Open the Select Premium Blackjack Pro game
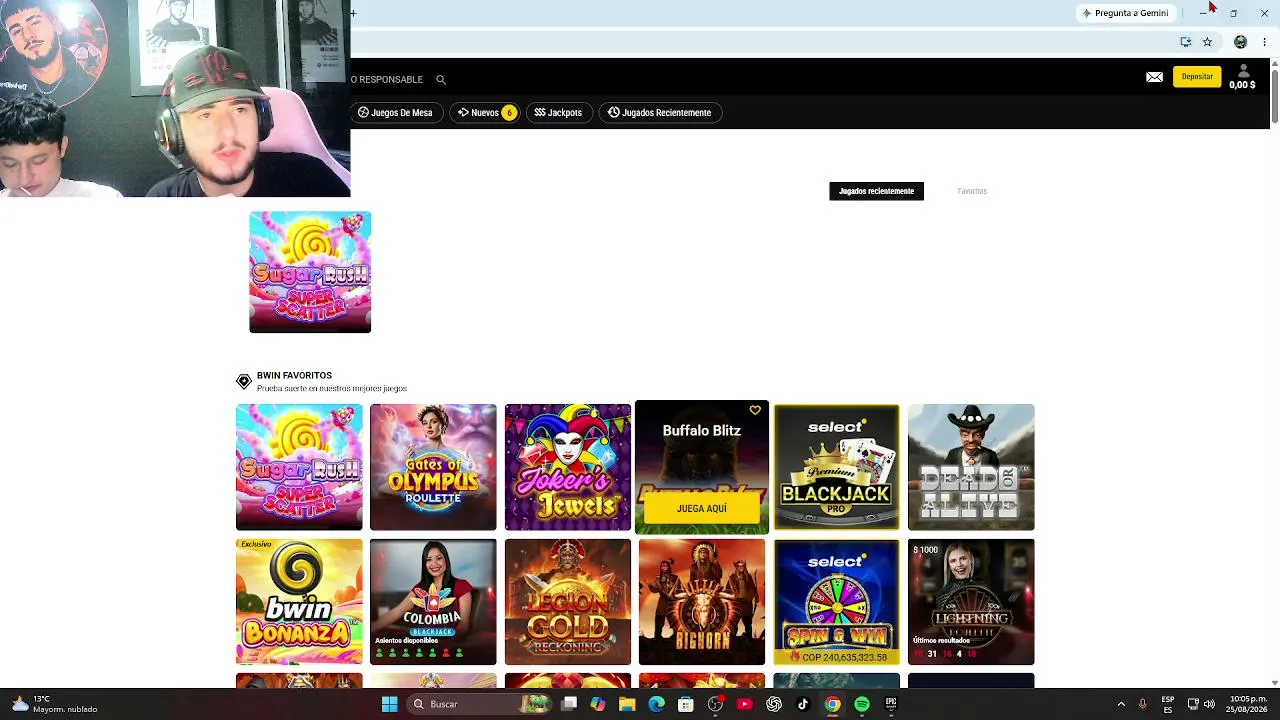Screen dimensions: 1280x720 [x=836, y=467]
